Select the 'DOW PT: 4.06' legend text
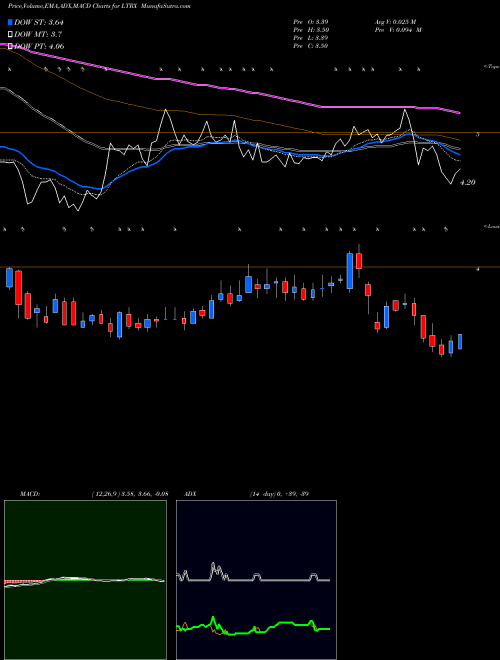This screenshot has height=660, width=500. click(x=39, y=46)
